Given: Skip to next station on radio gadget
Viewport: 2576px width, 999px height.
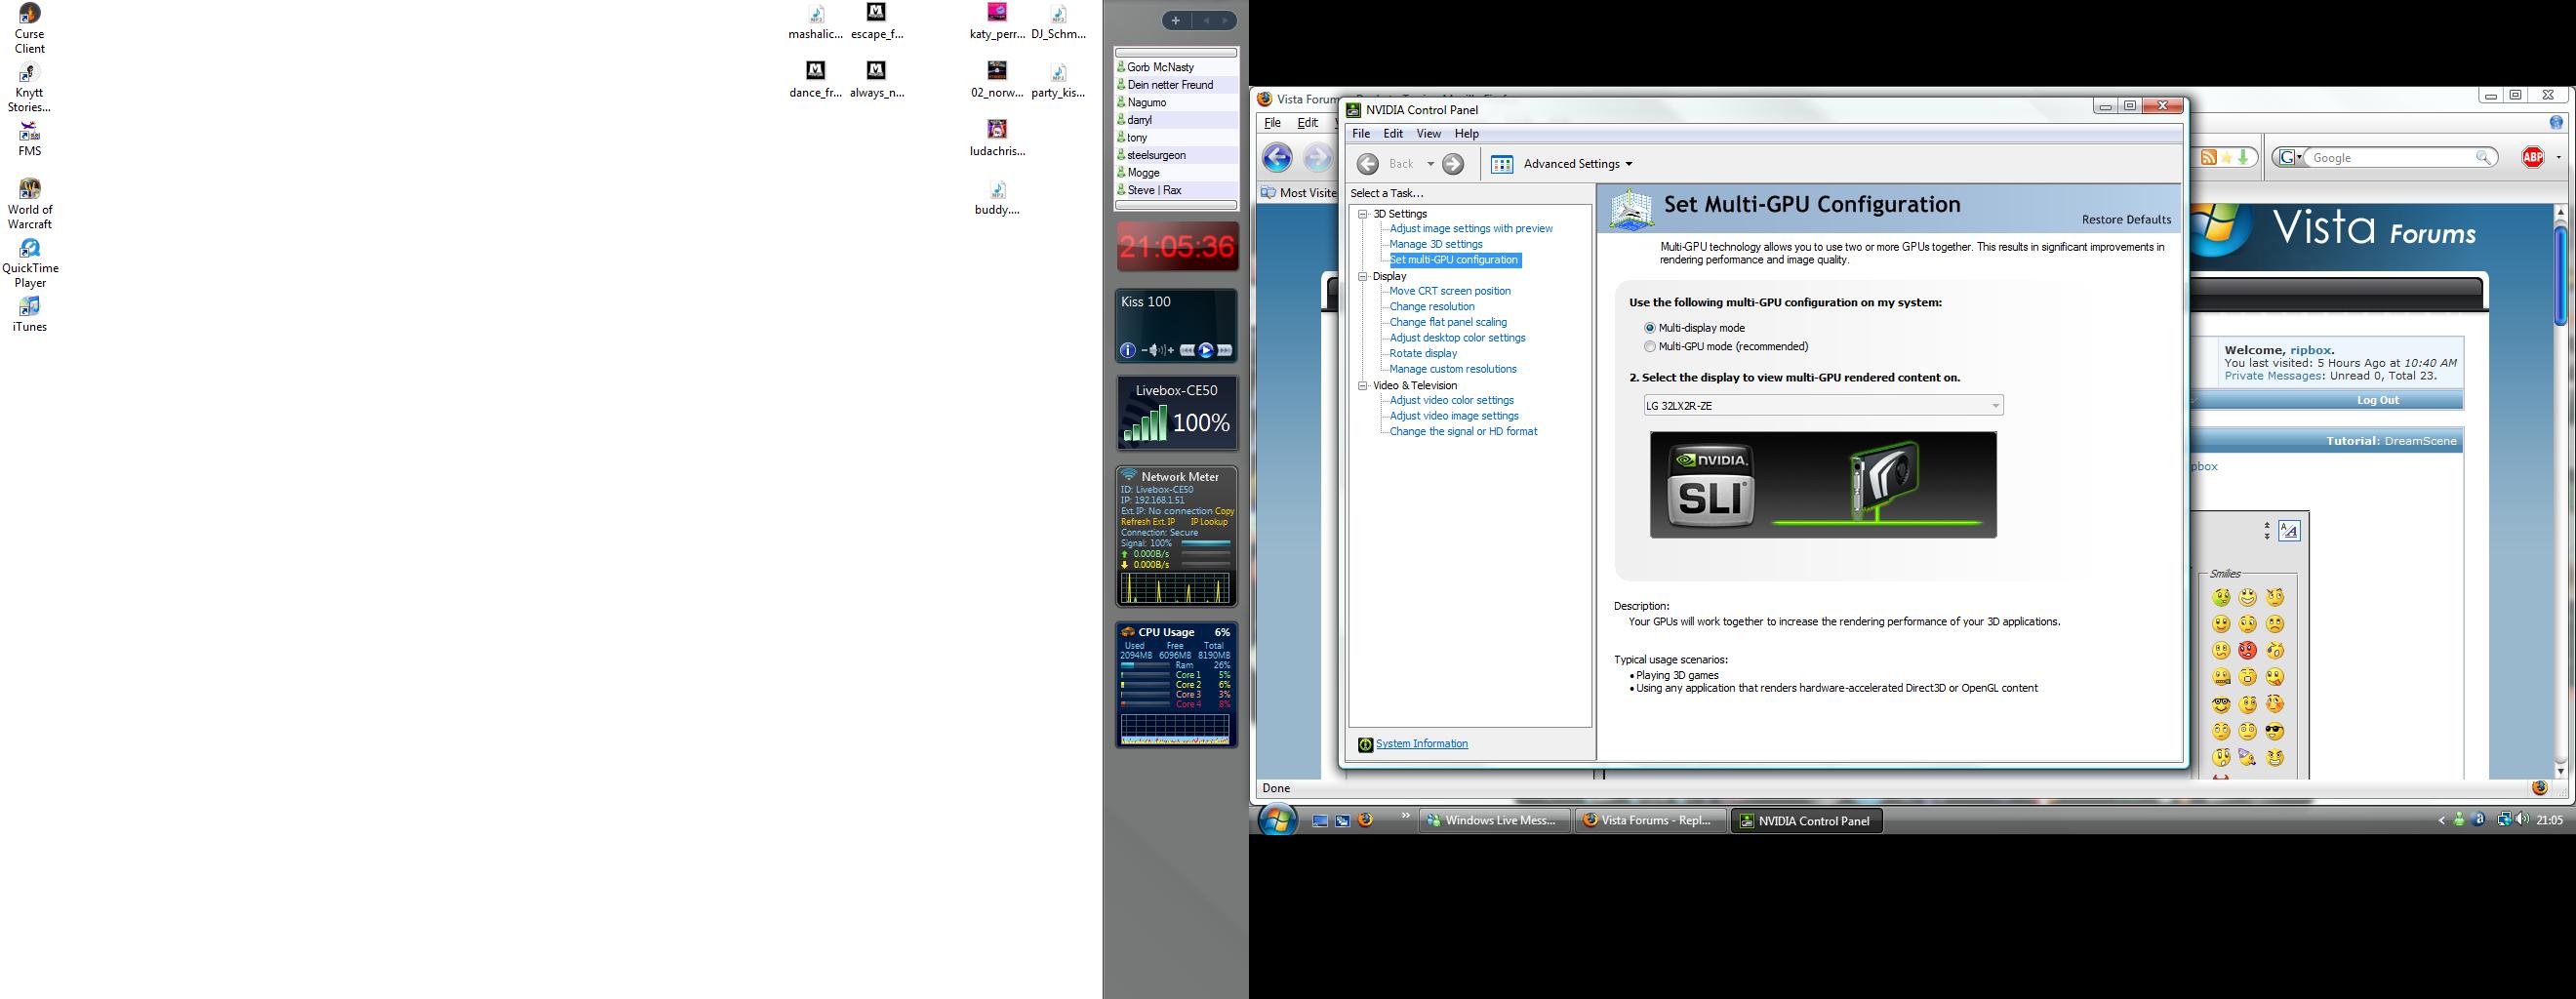Looking at the screenshot, I should click(1225, 350).
